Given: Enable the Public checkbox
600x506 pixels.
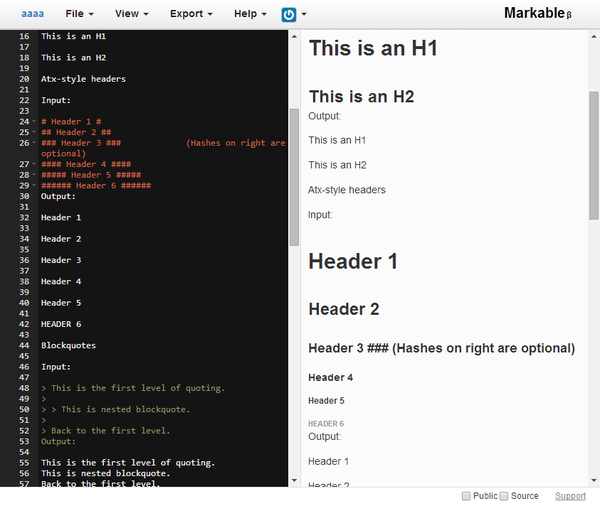Looking at the screenshot, I should [x=466, y=496].
